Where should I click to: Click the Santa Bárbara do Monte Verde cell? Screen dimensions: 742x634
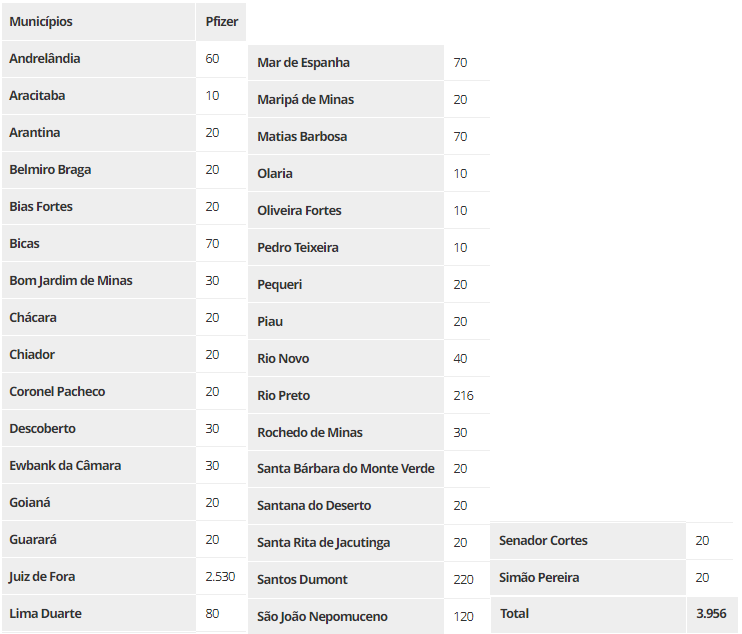click(x=346, y=468)
